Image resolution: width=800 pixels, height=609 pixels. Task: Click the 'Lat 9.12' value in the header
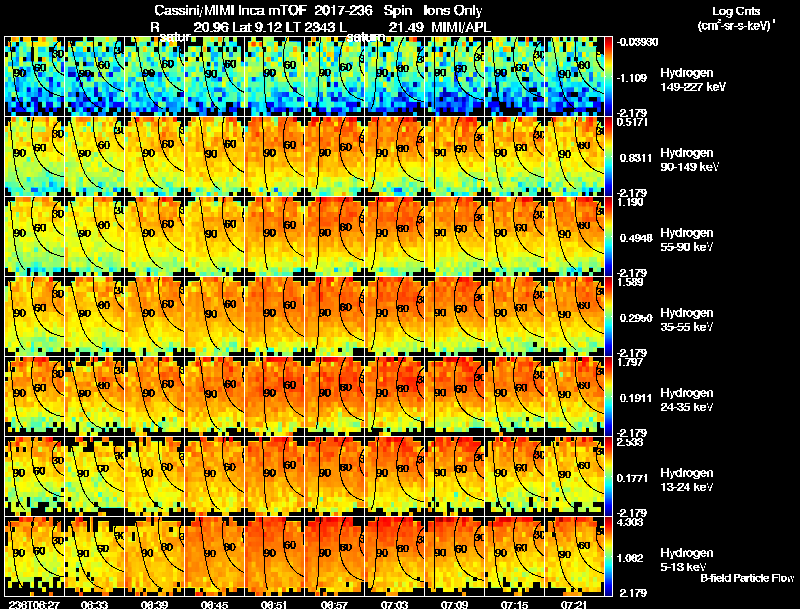click(258, 27)
